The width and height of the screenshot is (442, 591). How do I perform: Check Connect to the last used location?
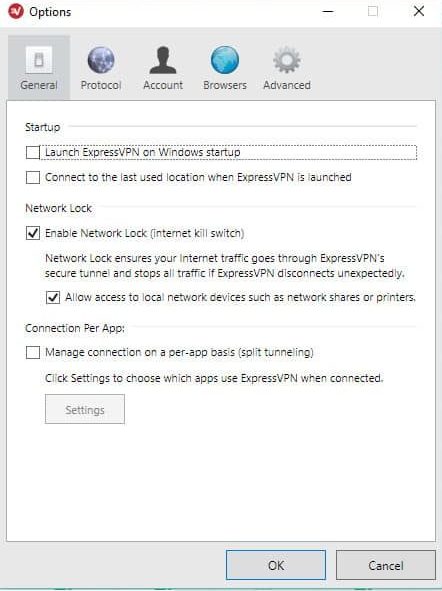coord(33,177)
